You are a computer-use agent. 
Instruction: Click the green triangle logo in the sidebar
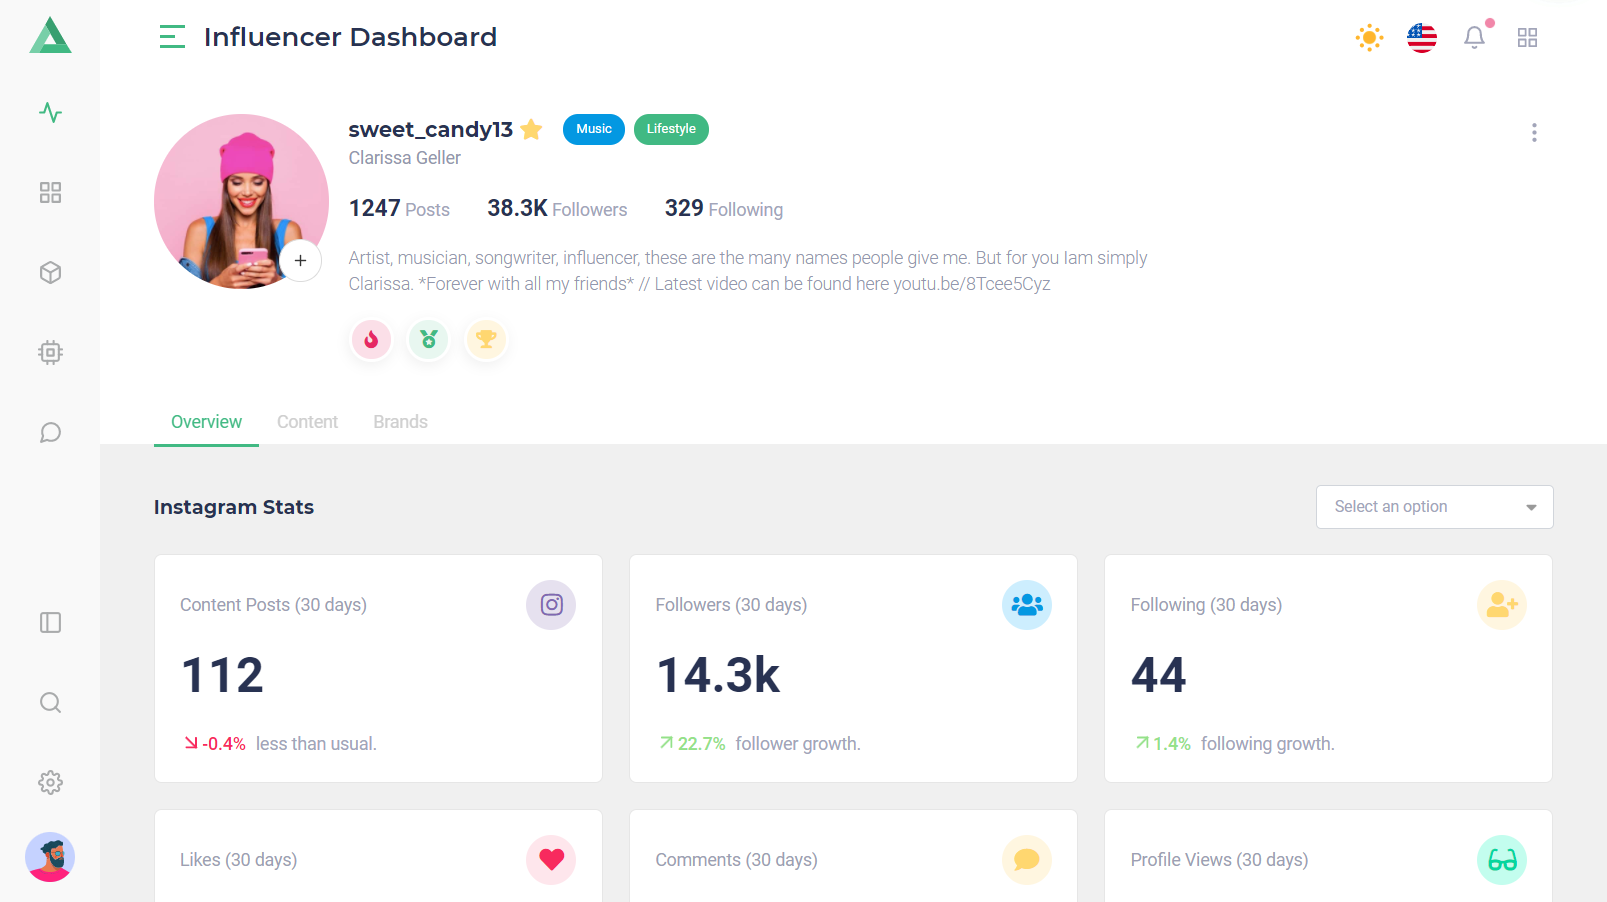pos(50,36)
